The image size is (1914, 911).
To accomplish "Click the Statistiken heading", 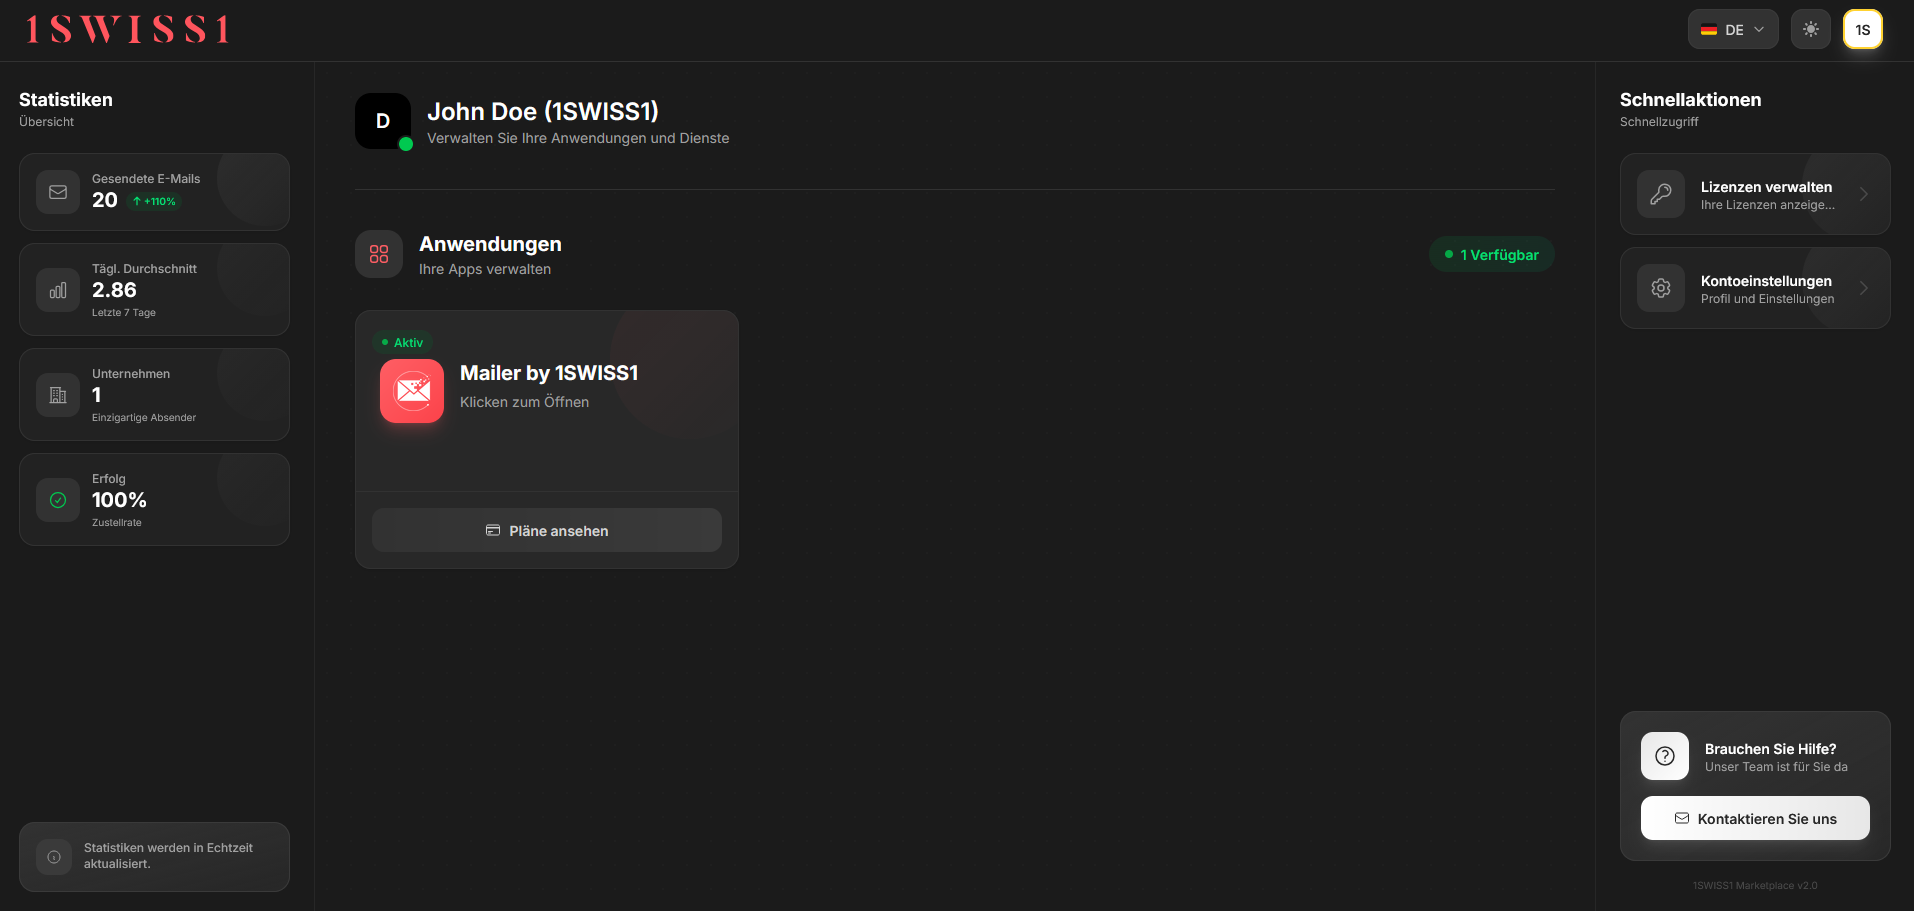I will point(66,100).
